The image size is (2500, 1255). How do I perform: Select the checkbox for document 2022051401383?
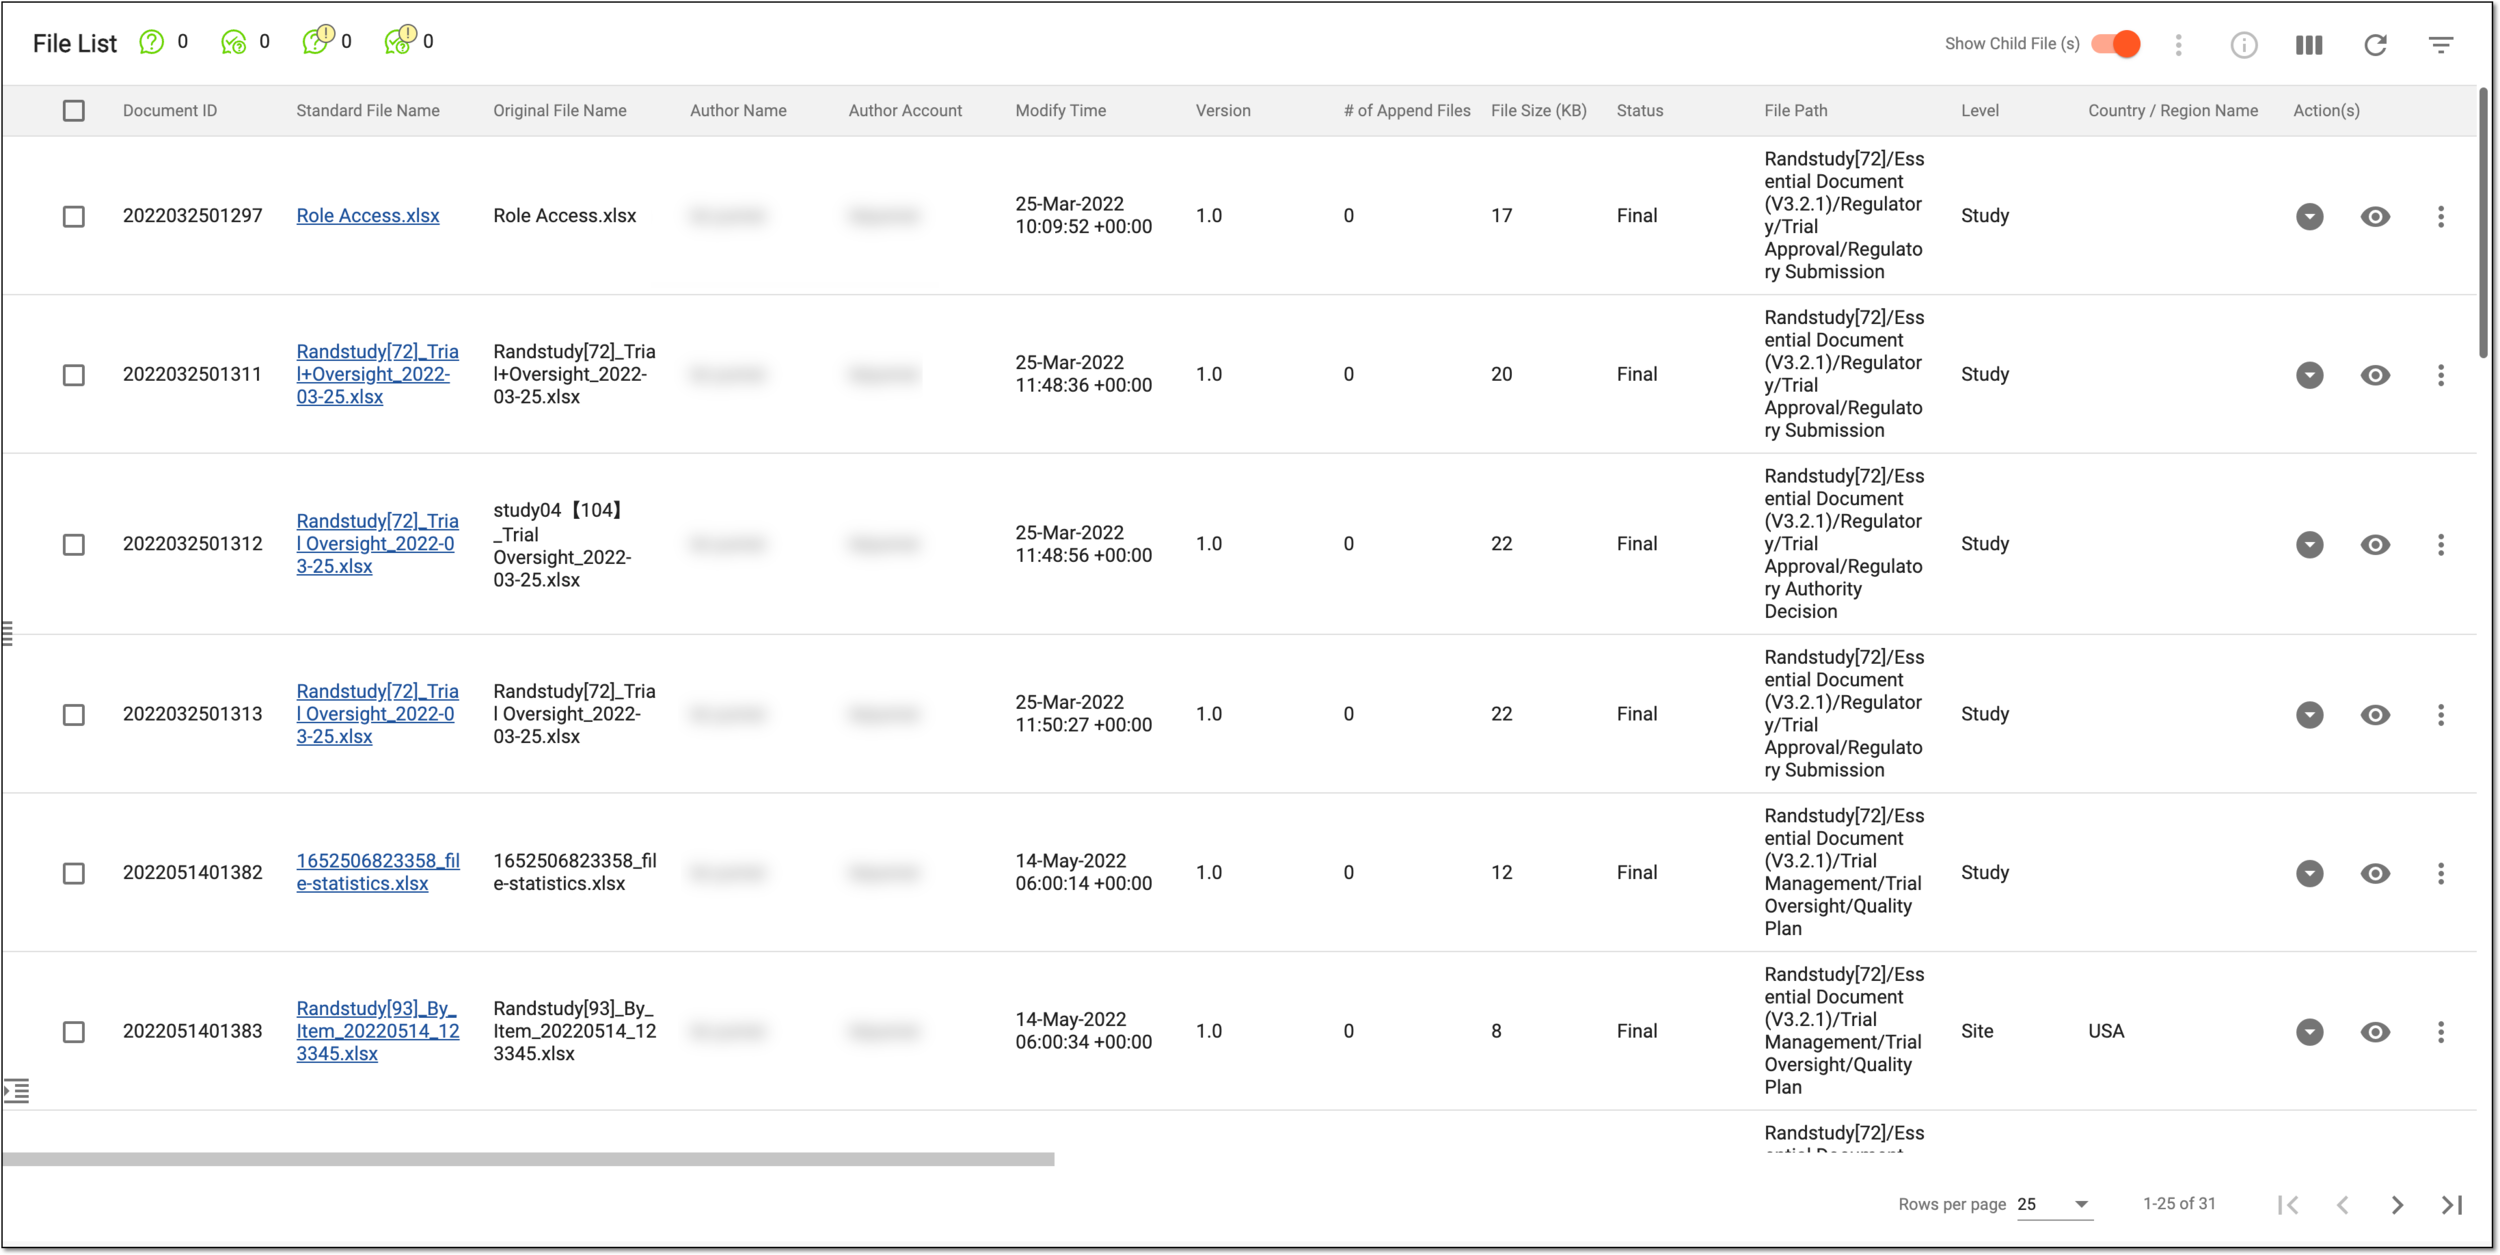coord(74,1032)
